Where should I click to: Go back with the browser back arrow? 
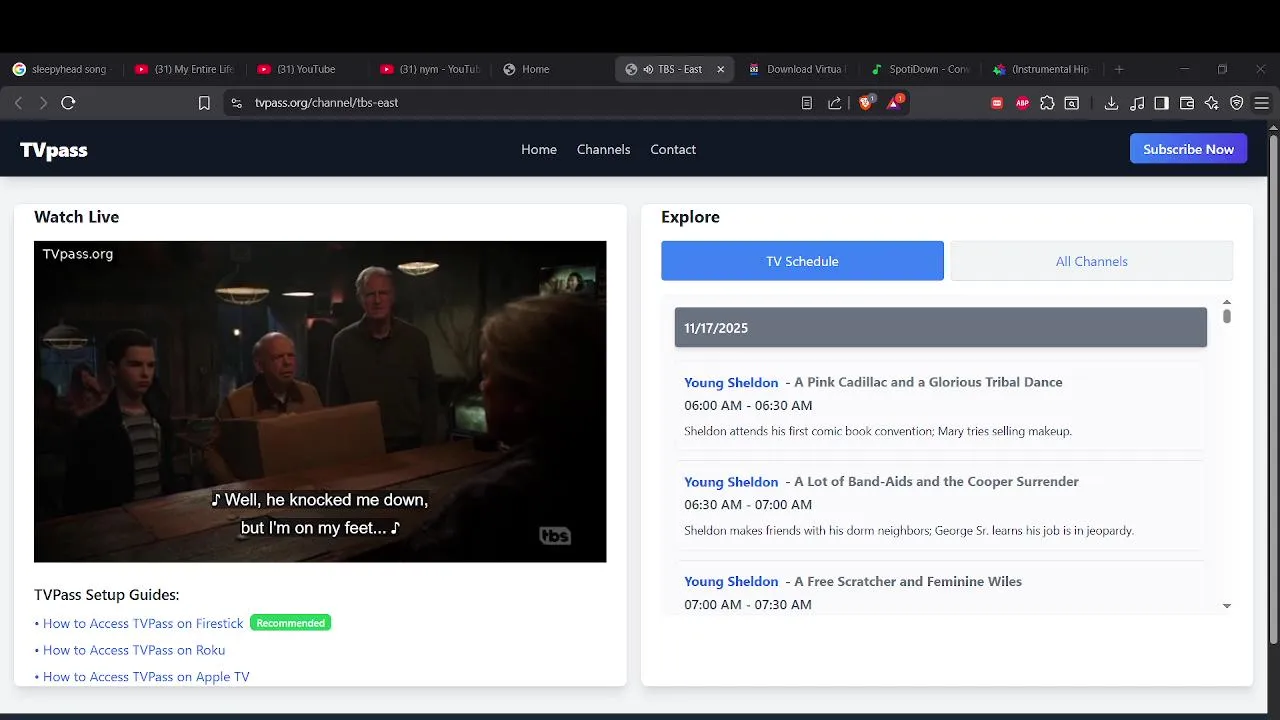click(18, 103)
